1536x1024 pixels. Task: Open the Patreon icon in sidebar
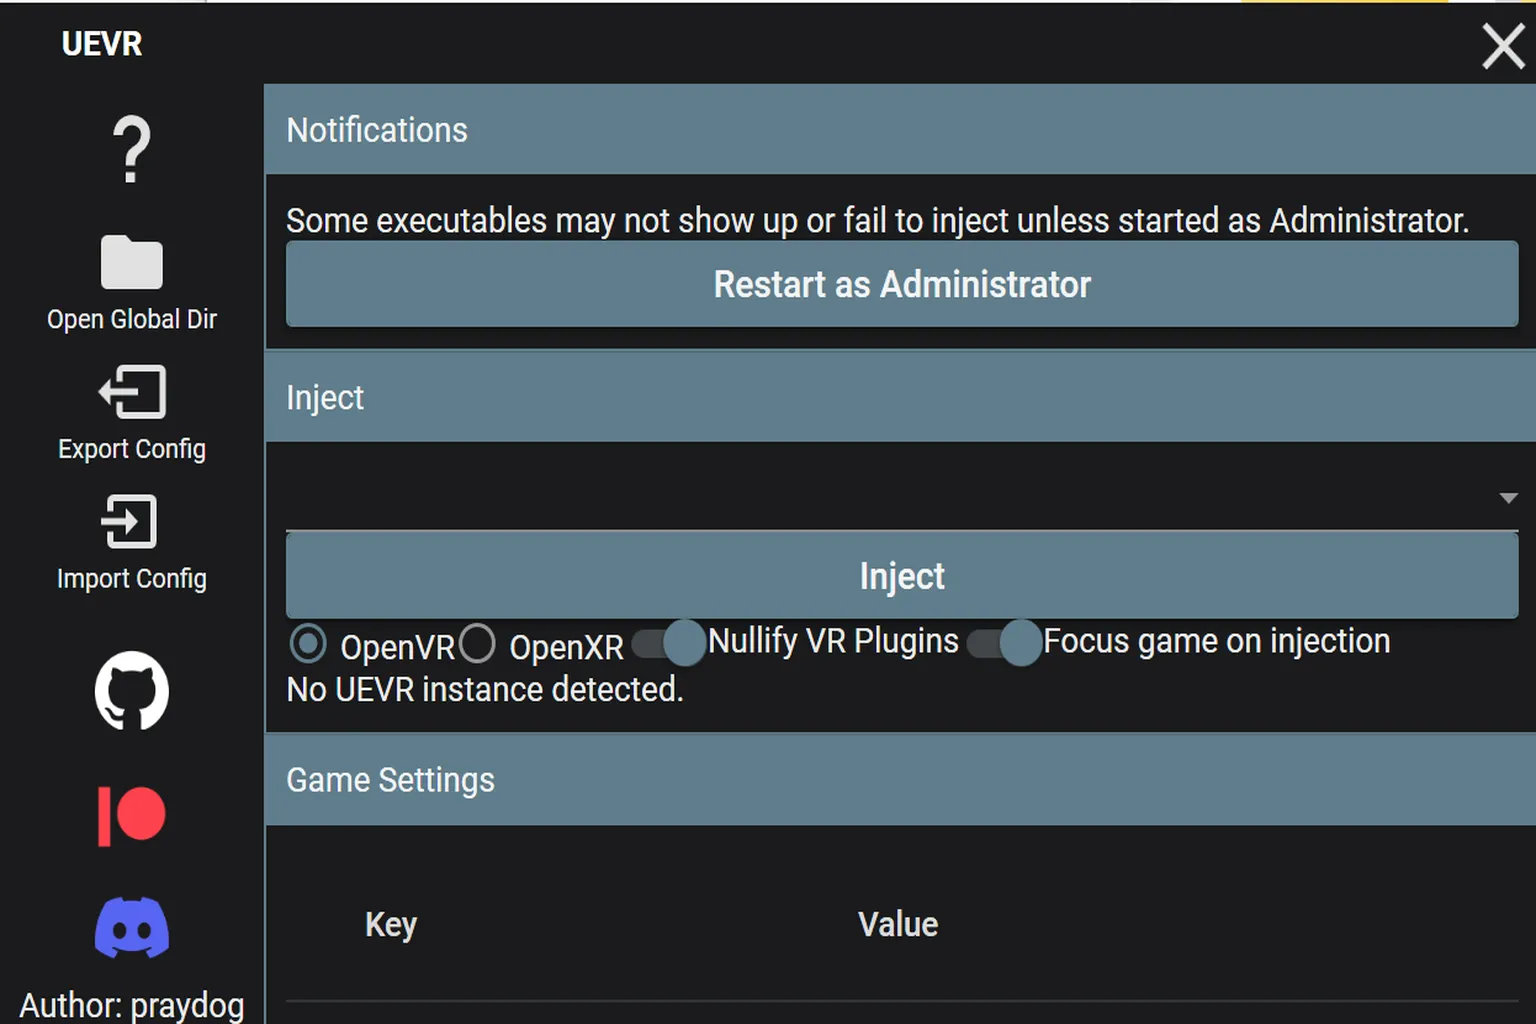[x=131, y=814]
